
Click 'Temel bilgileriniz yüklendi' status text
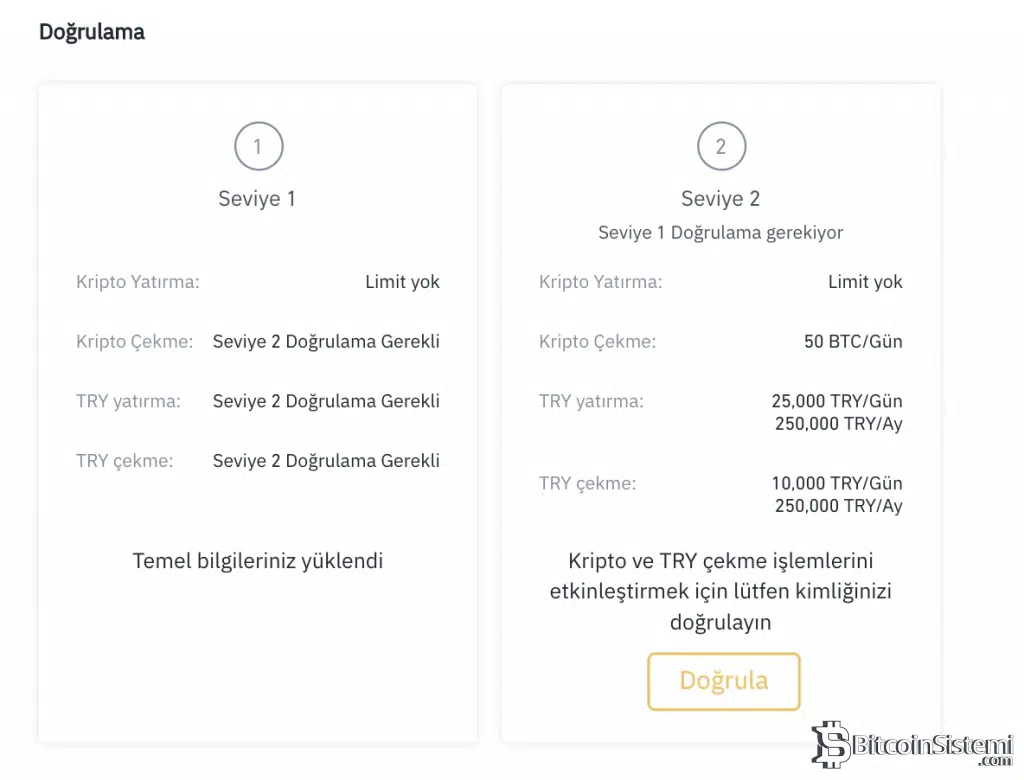tap(258, 560)
